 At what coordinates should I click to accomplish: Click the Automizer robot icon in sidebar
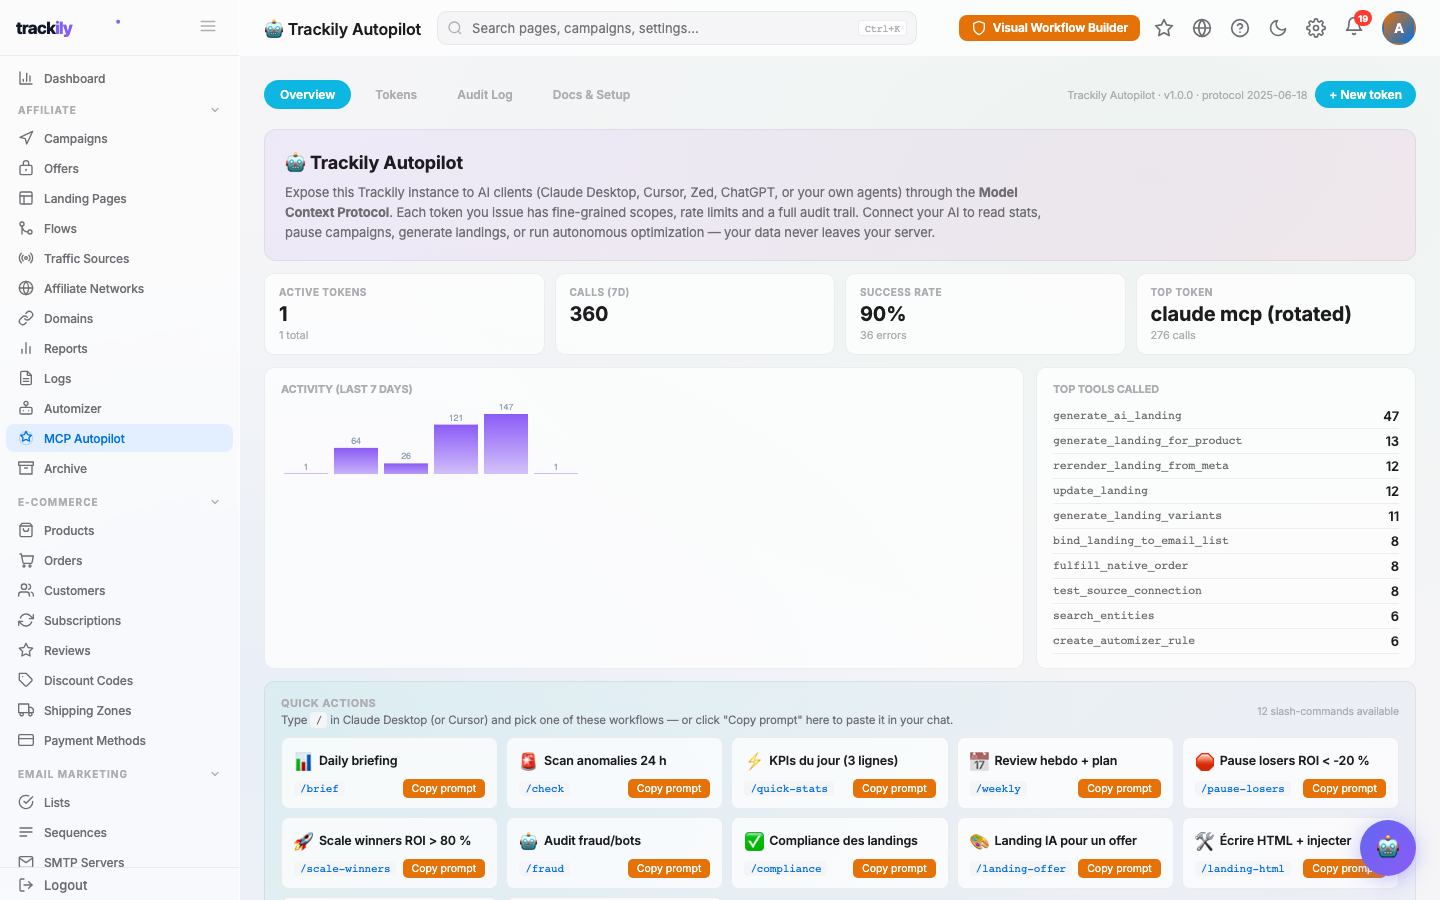coord(26,408)
